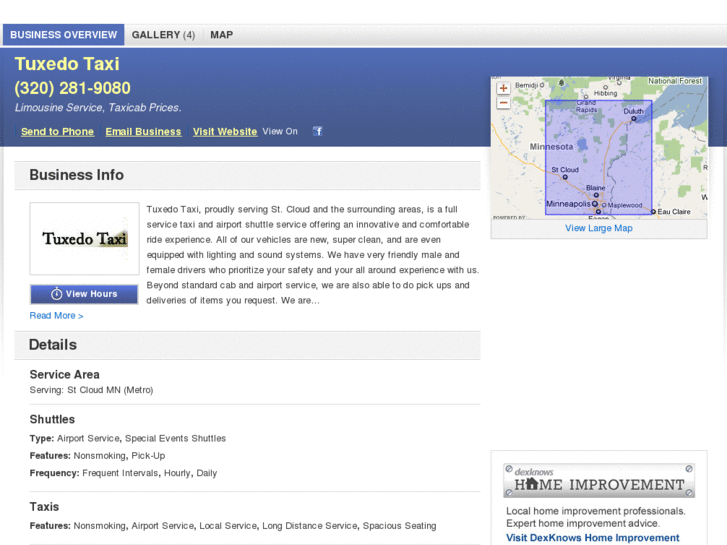Click the Email Business link
727x545 pixels.
click(x=143, y=132)
